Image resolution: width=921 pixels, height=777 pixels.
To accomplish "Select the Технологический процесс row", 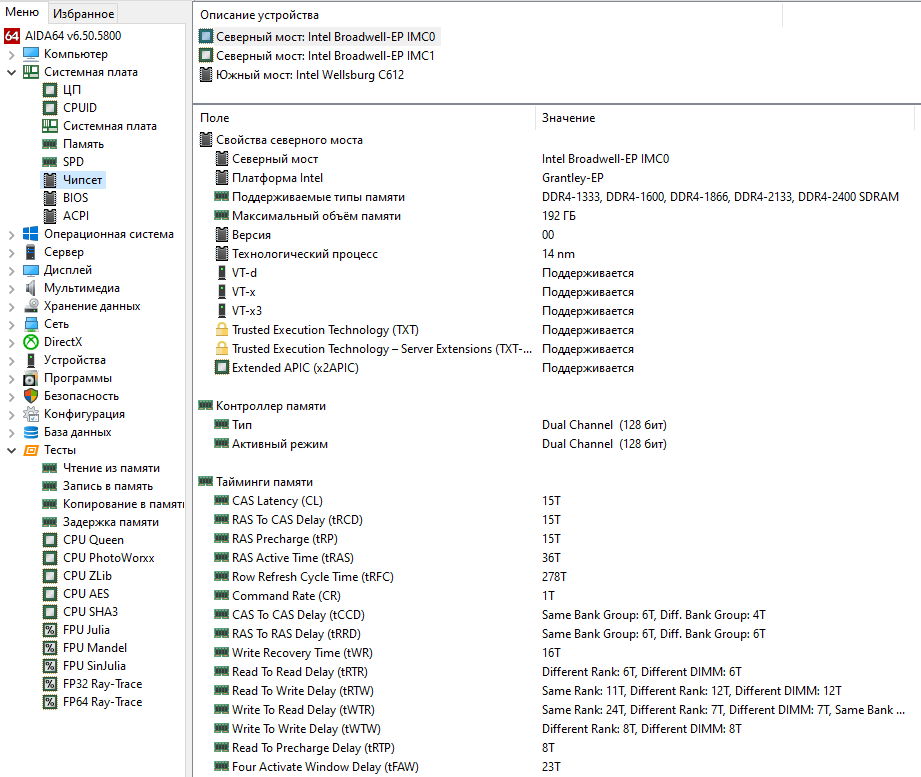I will point(556,254).
